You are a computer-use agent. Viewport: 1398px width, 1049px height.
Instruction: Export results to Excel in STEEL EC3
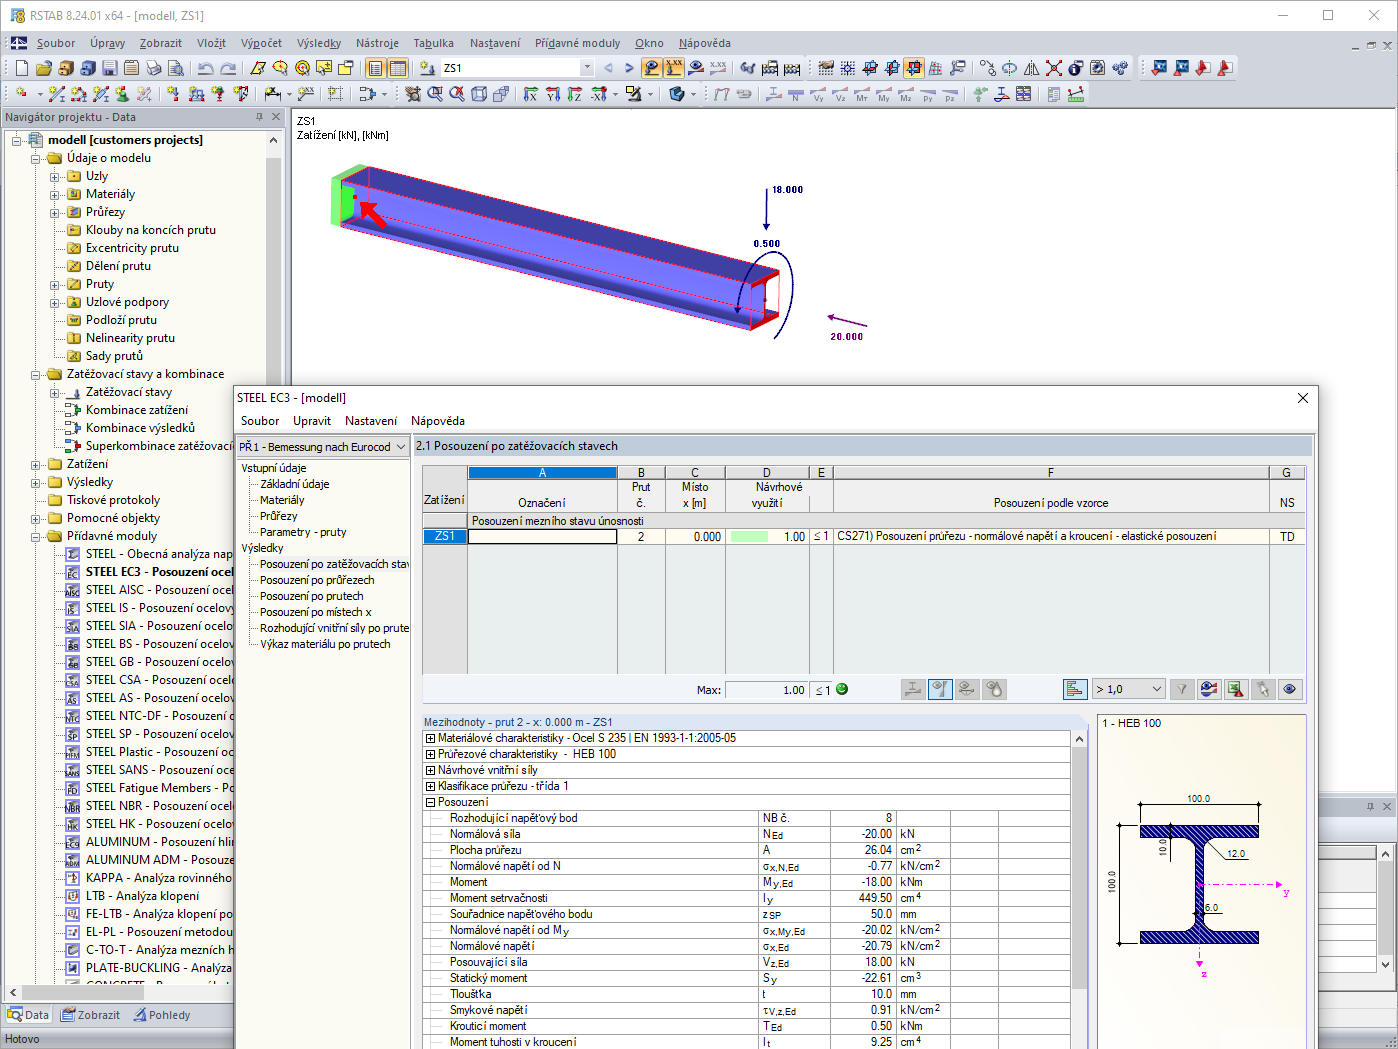point(1236,689)
